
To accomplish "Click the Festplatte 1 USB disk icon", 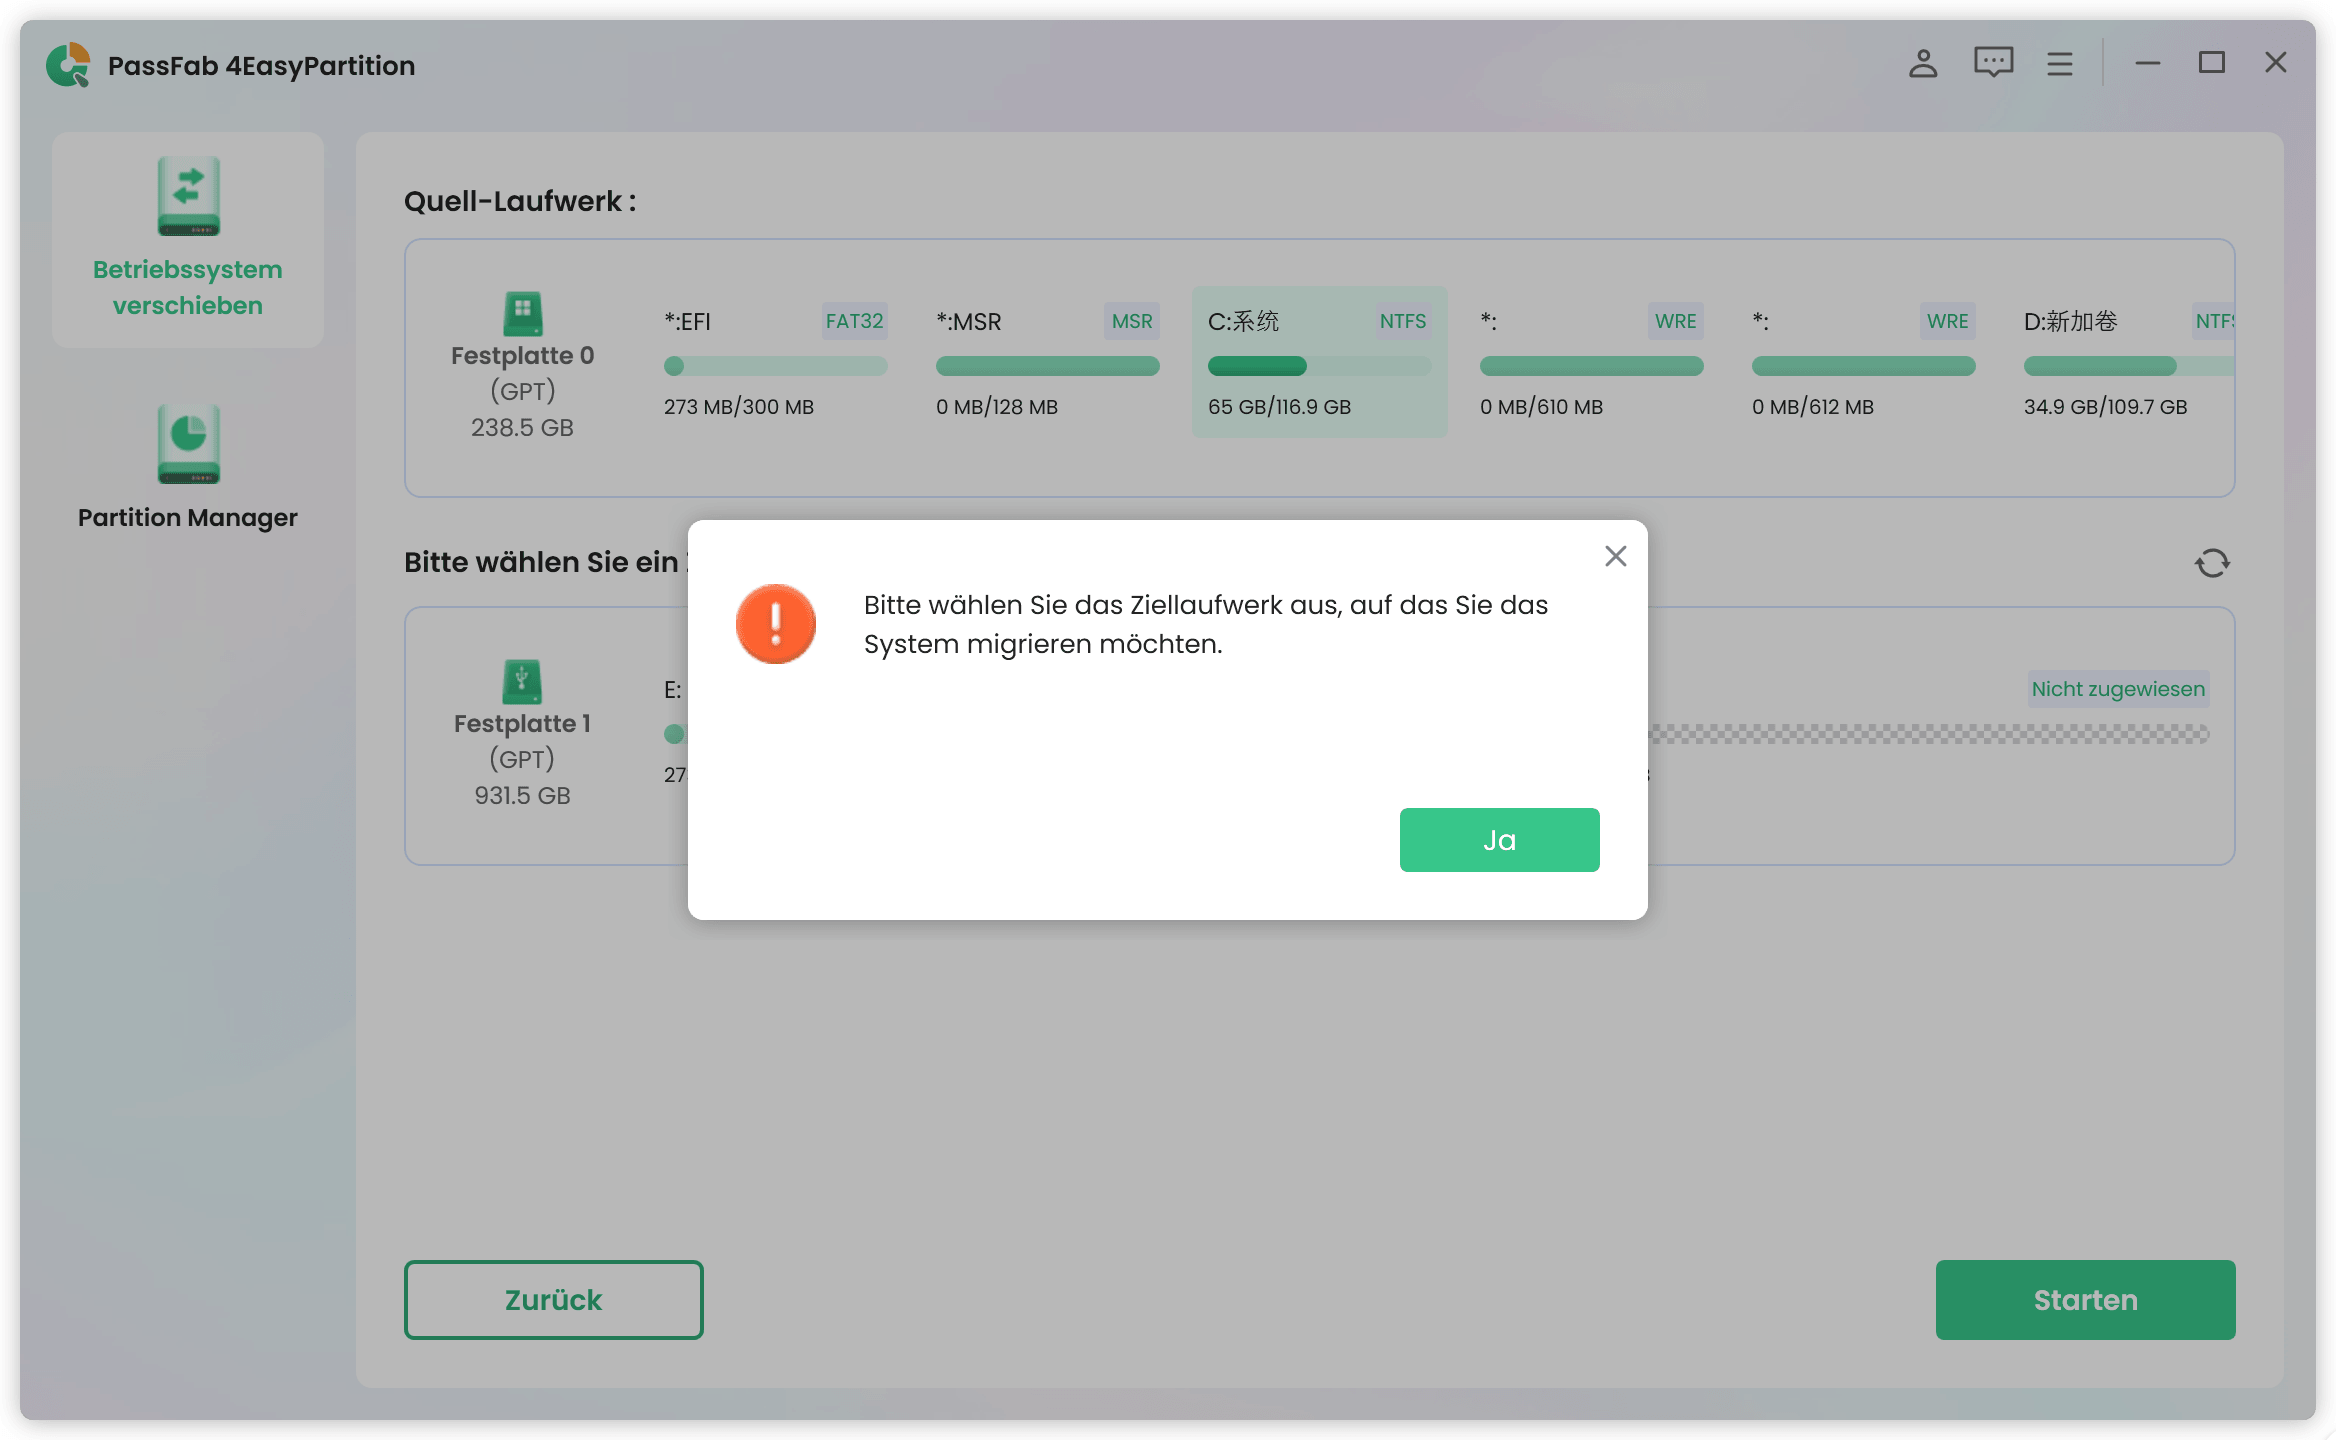I will coord(522,684).
